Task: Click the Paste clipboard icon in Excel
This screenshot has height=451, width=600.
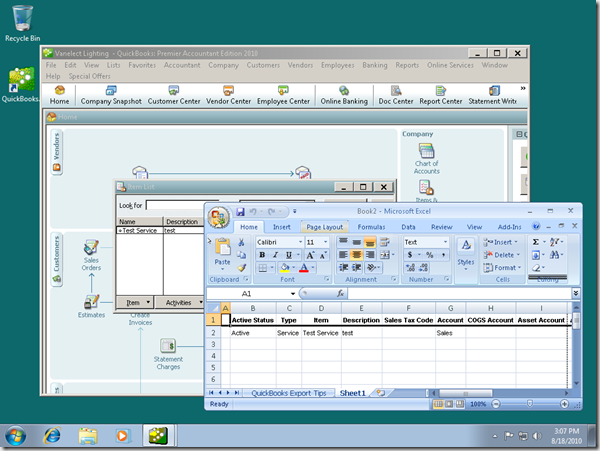Action: (x=222, y=247)
